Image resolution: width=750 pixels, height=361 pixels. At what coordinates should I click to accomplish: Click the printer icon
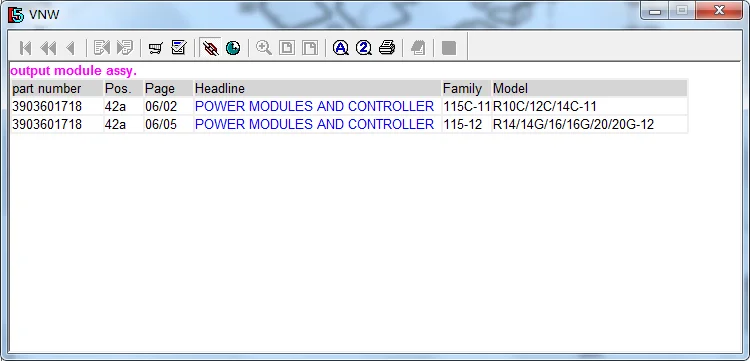pos(387,48)
